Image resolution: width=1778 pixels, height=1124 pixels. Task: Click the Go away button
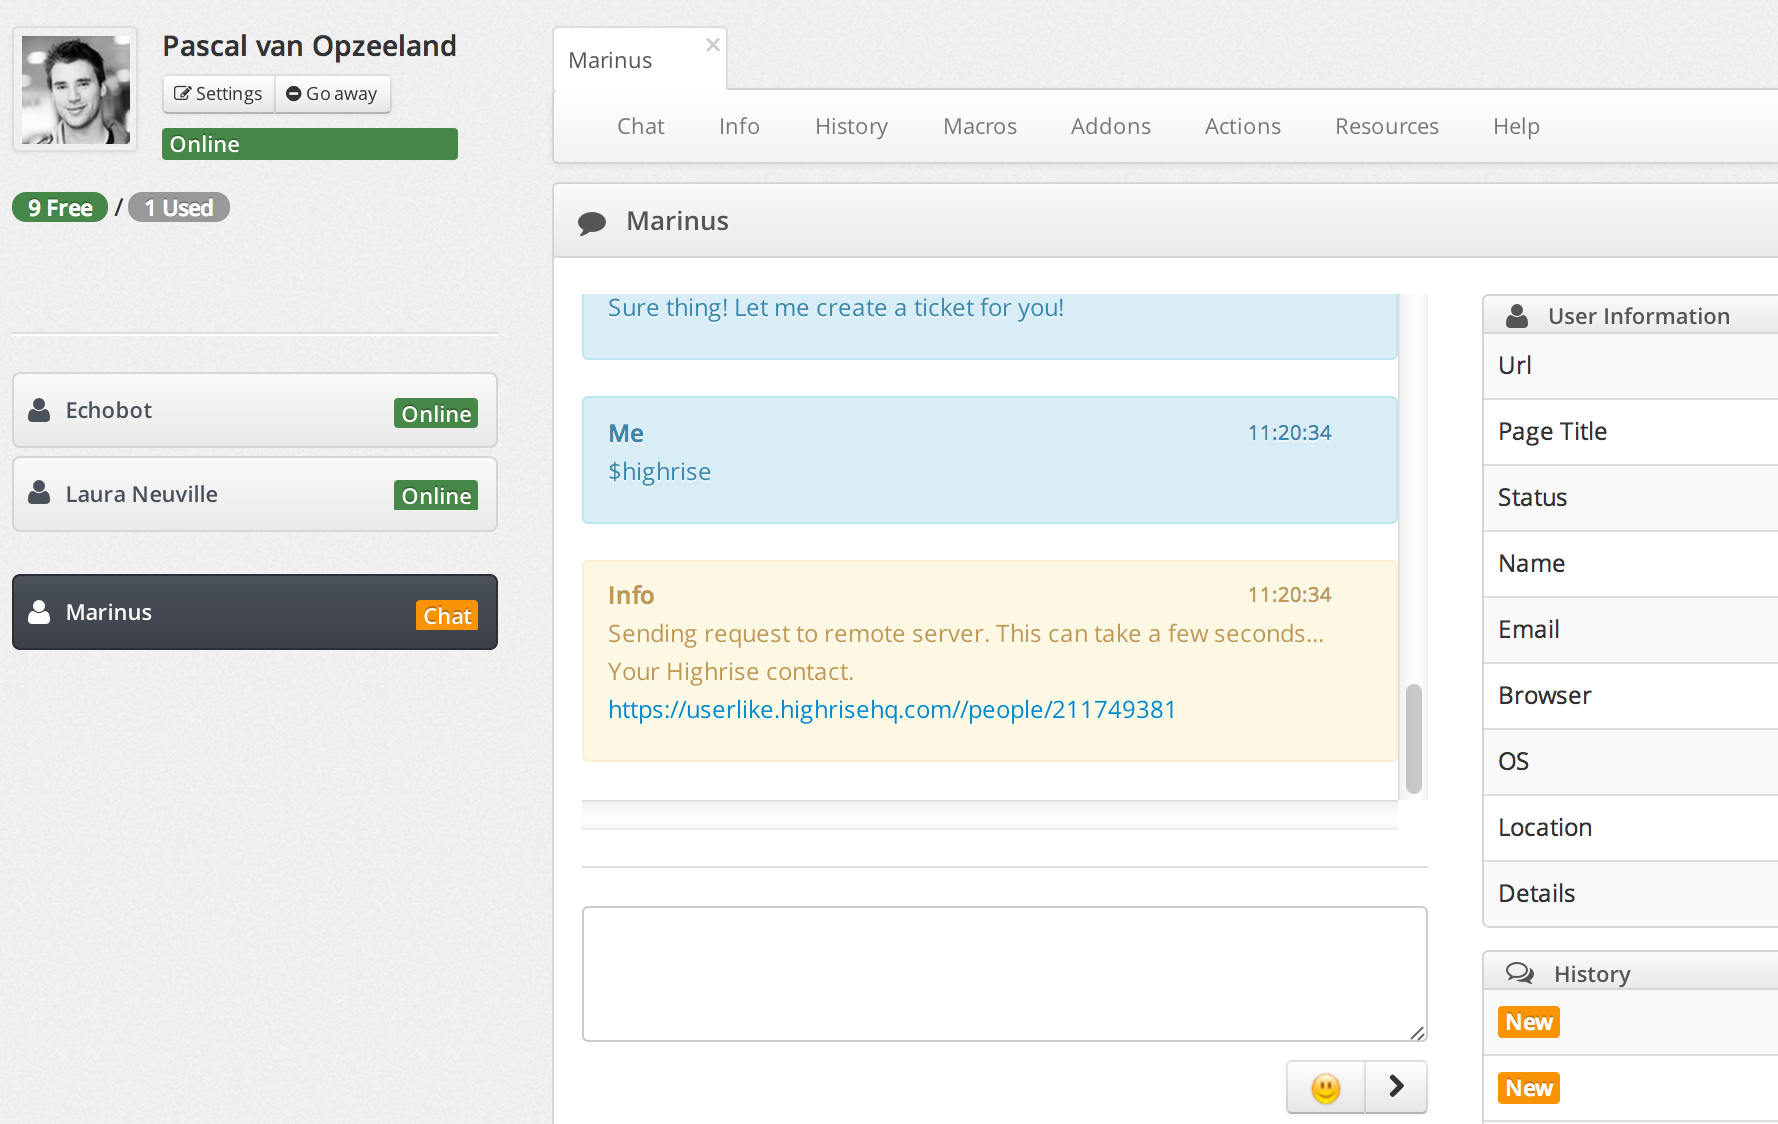pos(332,94)
